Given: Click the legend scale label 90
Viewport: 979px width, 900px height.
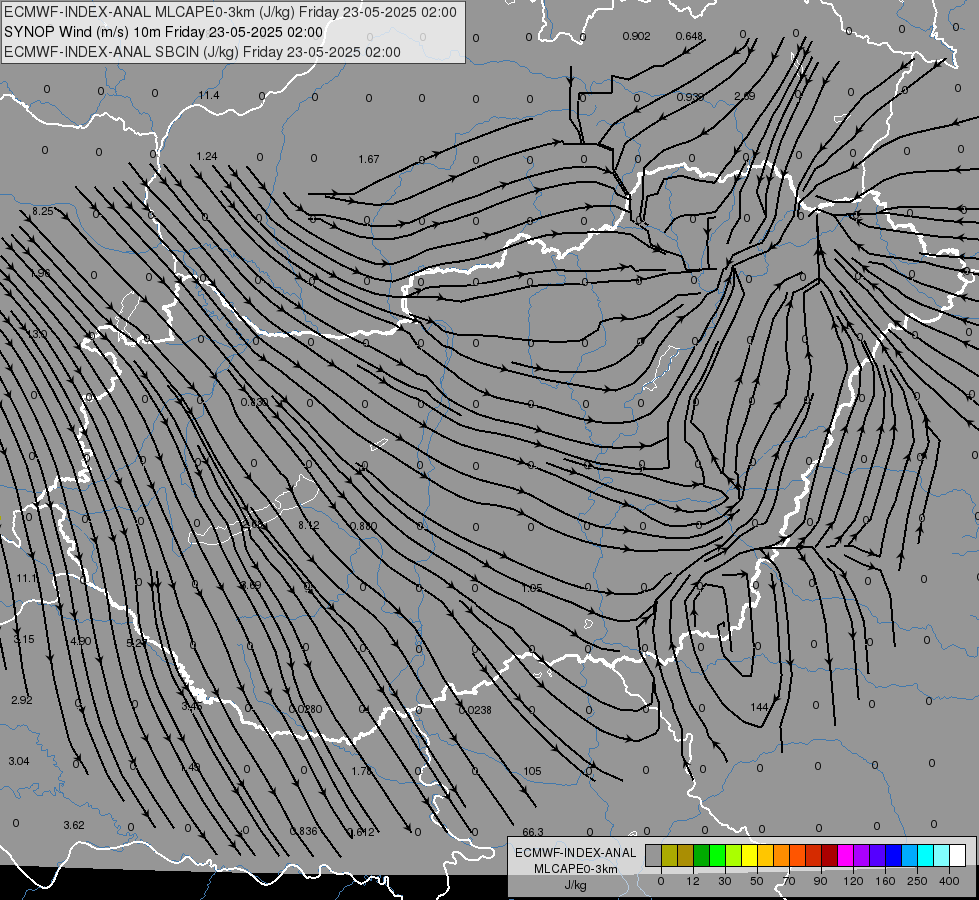Looking at the screenshot, I should [x=820, y=881].
